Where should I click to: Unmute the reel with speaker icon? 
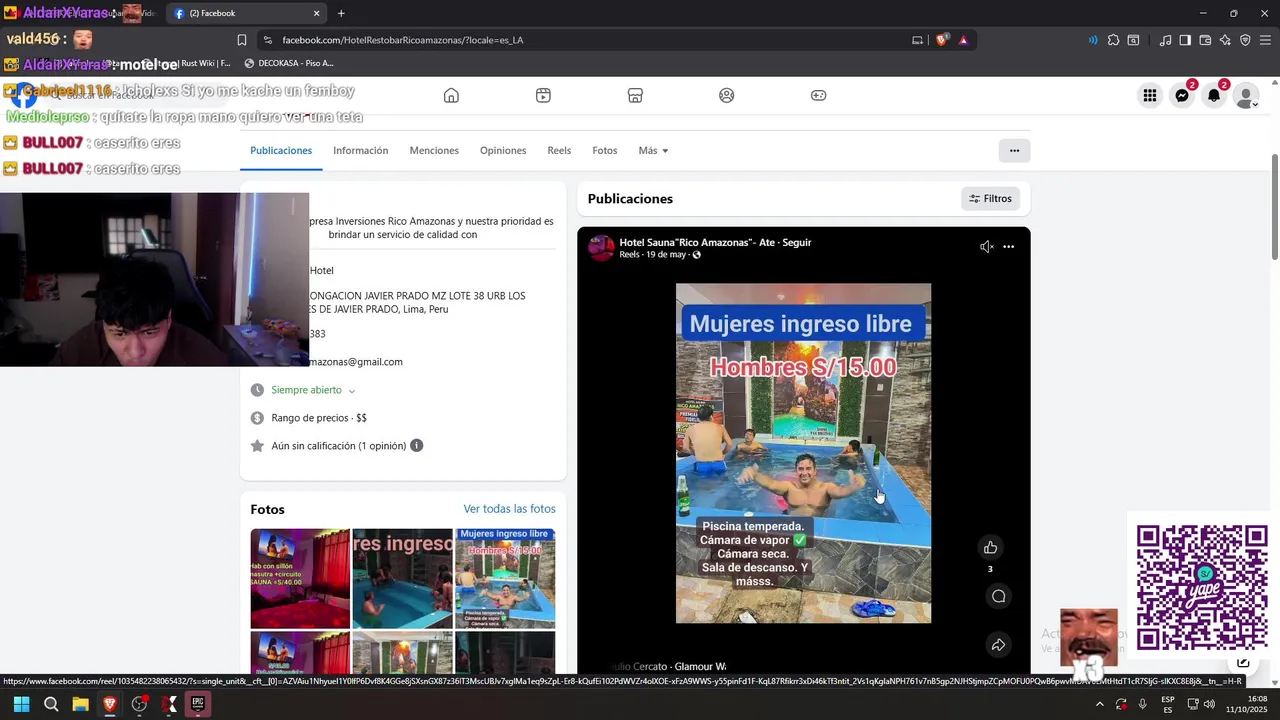pyautogui.click(x=986, y=247)
